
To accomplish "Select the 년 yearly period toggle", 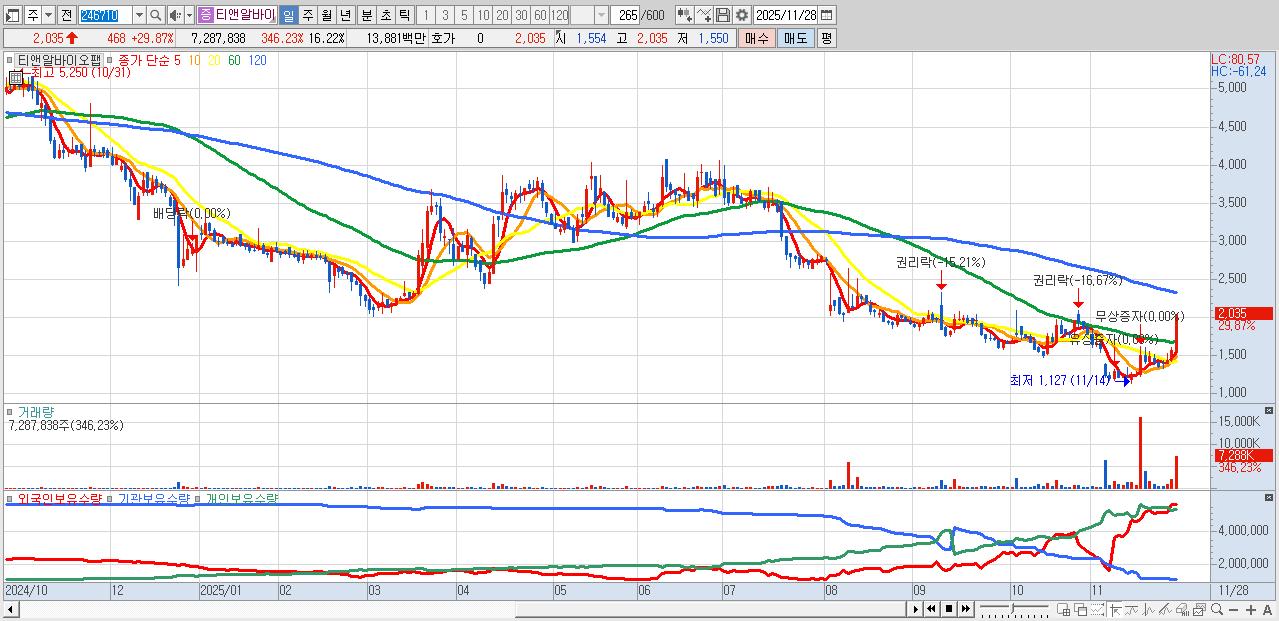I will click(x=345, y=15).
